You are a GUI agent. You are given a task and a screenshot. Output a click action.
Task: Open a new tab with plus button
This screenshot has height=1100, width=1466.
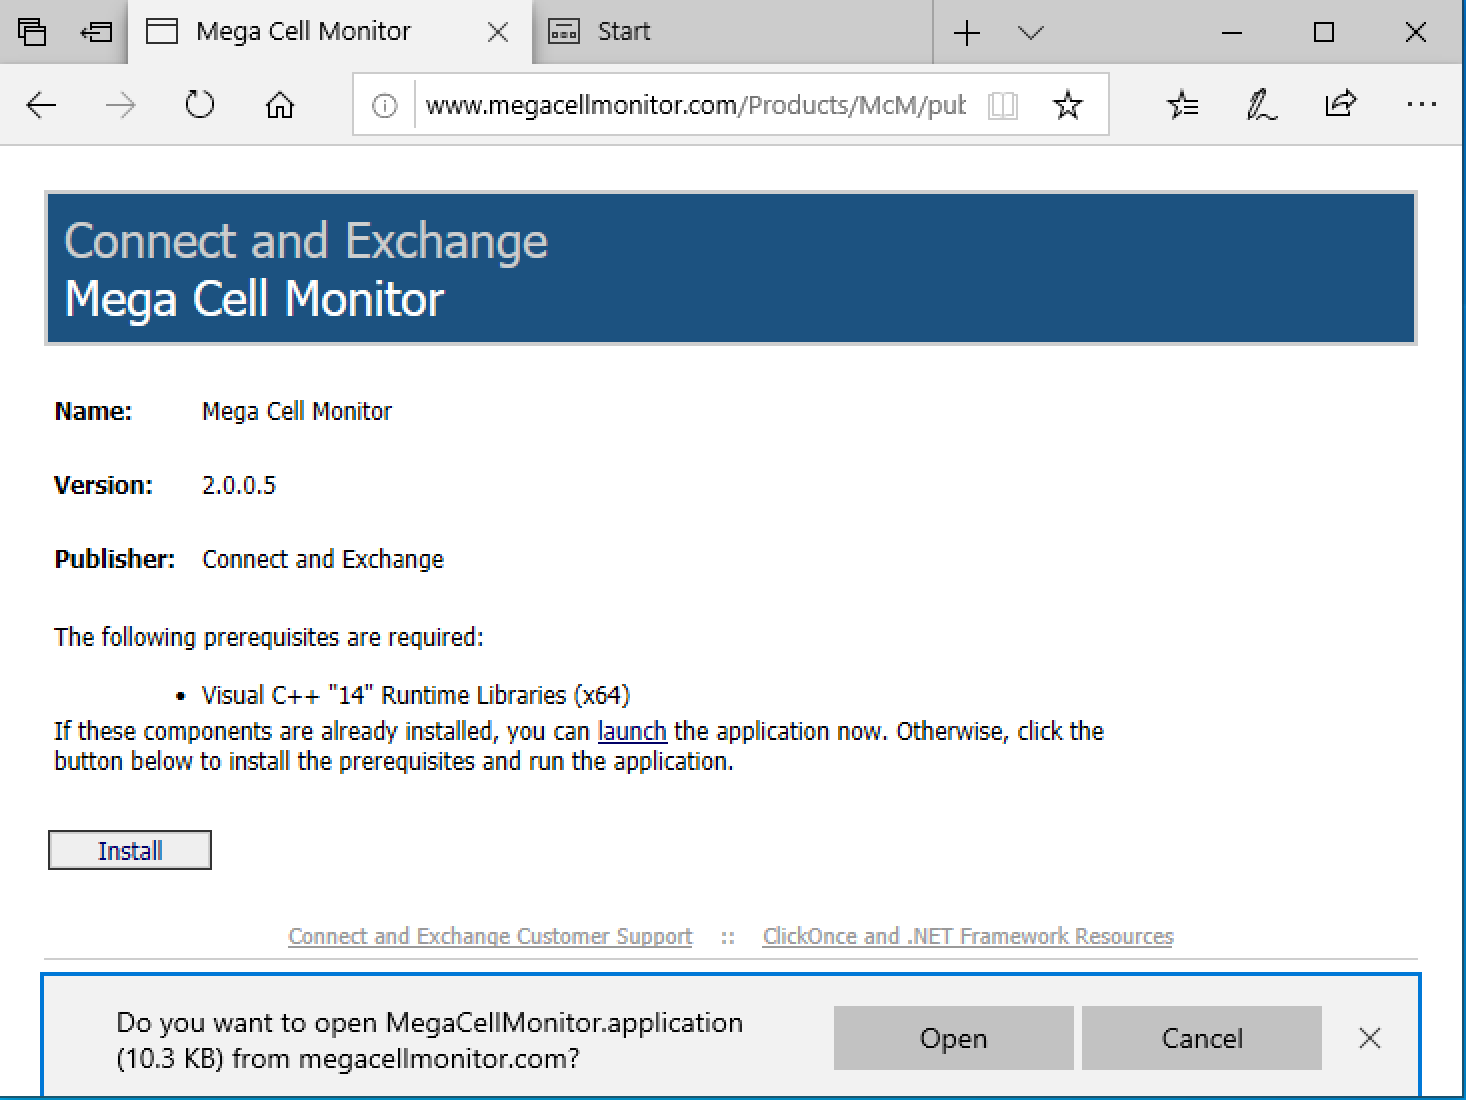point(967,33)
